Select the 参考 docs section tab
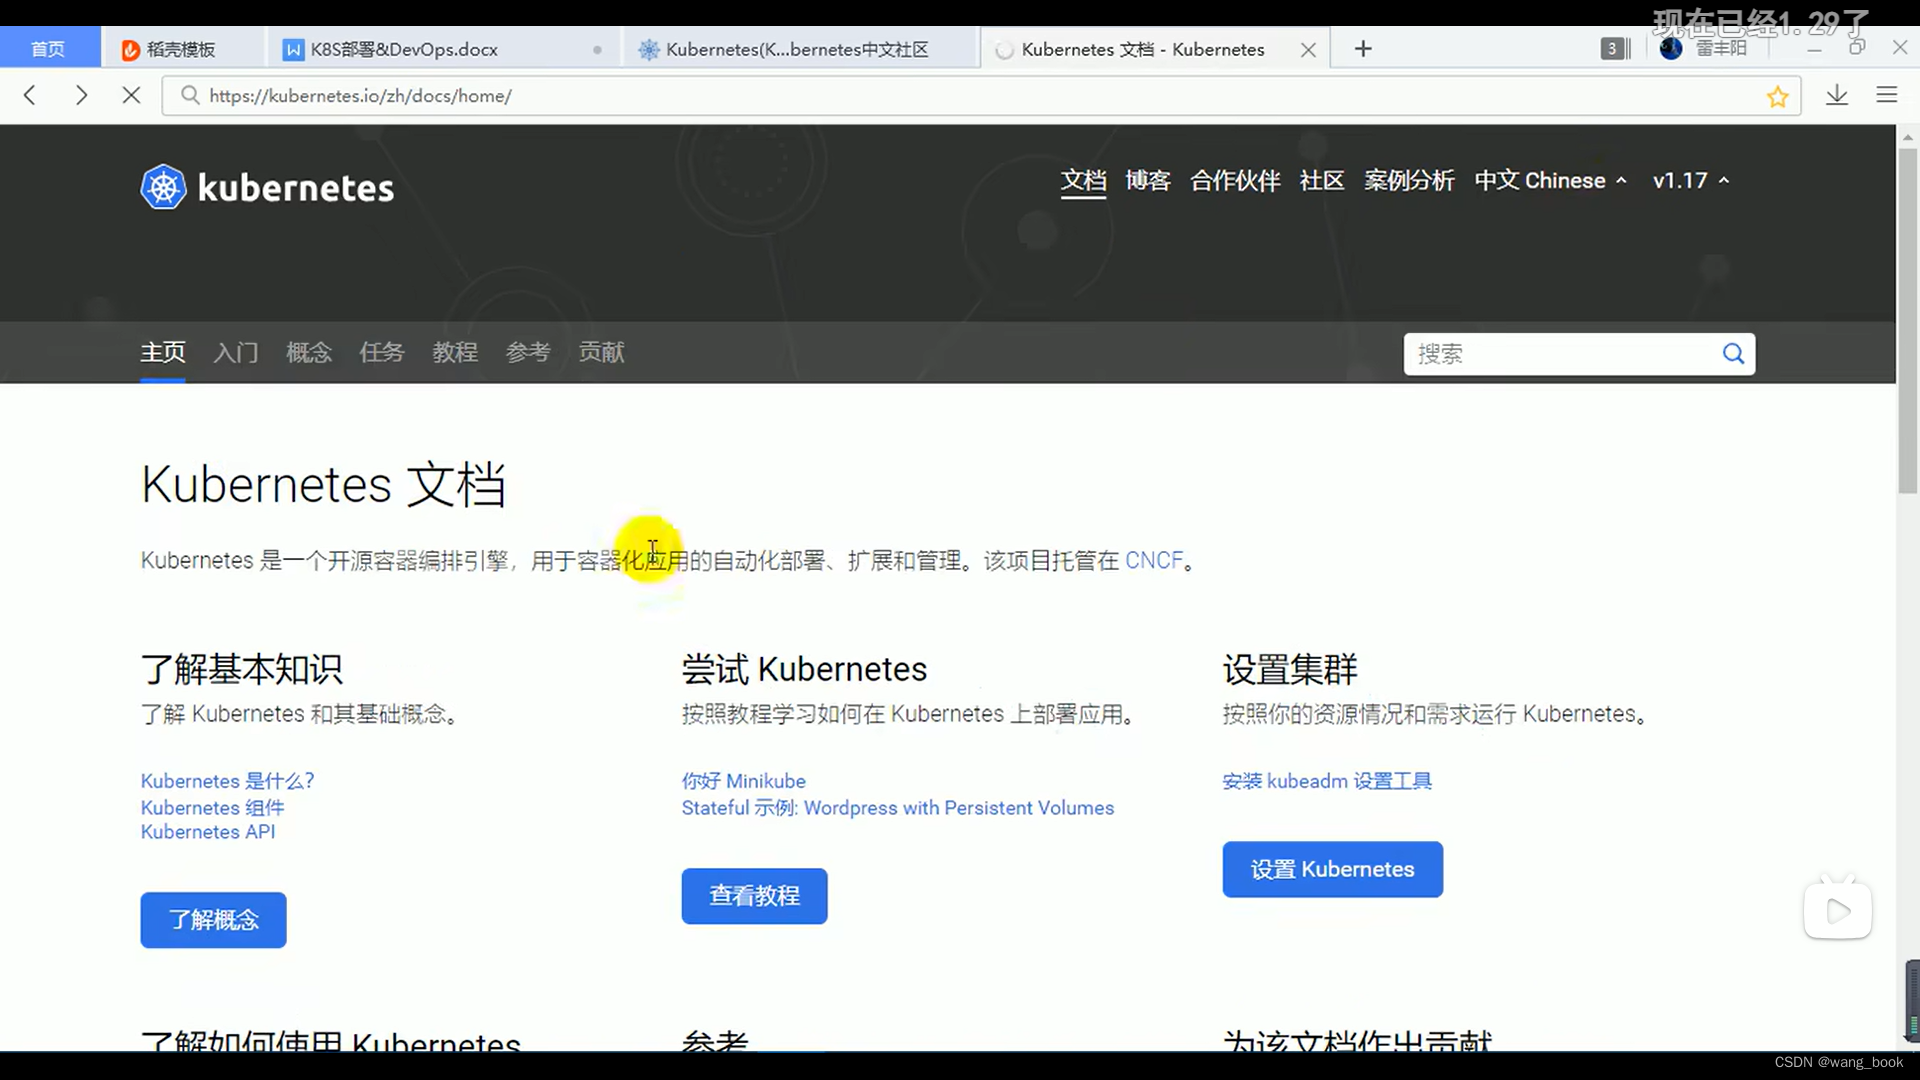This screenshot has height=1080, width=1920. 528,352
